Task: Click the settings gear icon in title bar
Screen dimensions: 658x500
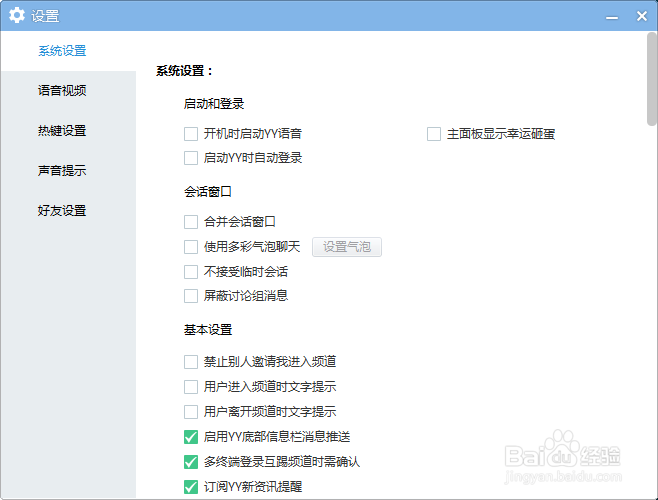Action: click(17, 16)
